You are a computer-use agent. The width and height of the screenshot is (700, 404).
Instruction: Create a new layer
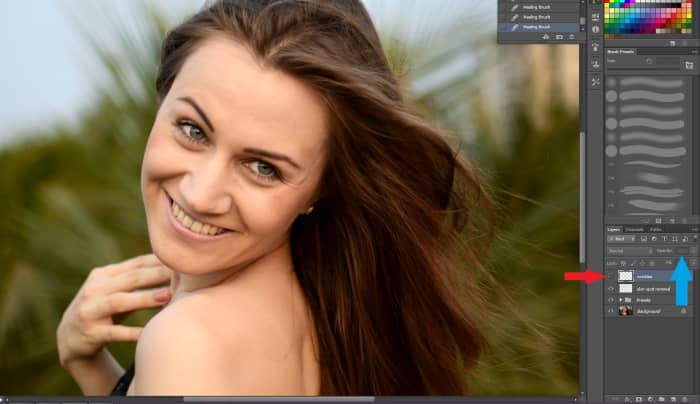673,399
